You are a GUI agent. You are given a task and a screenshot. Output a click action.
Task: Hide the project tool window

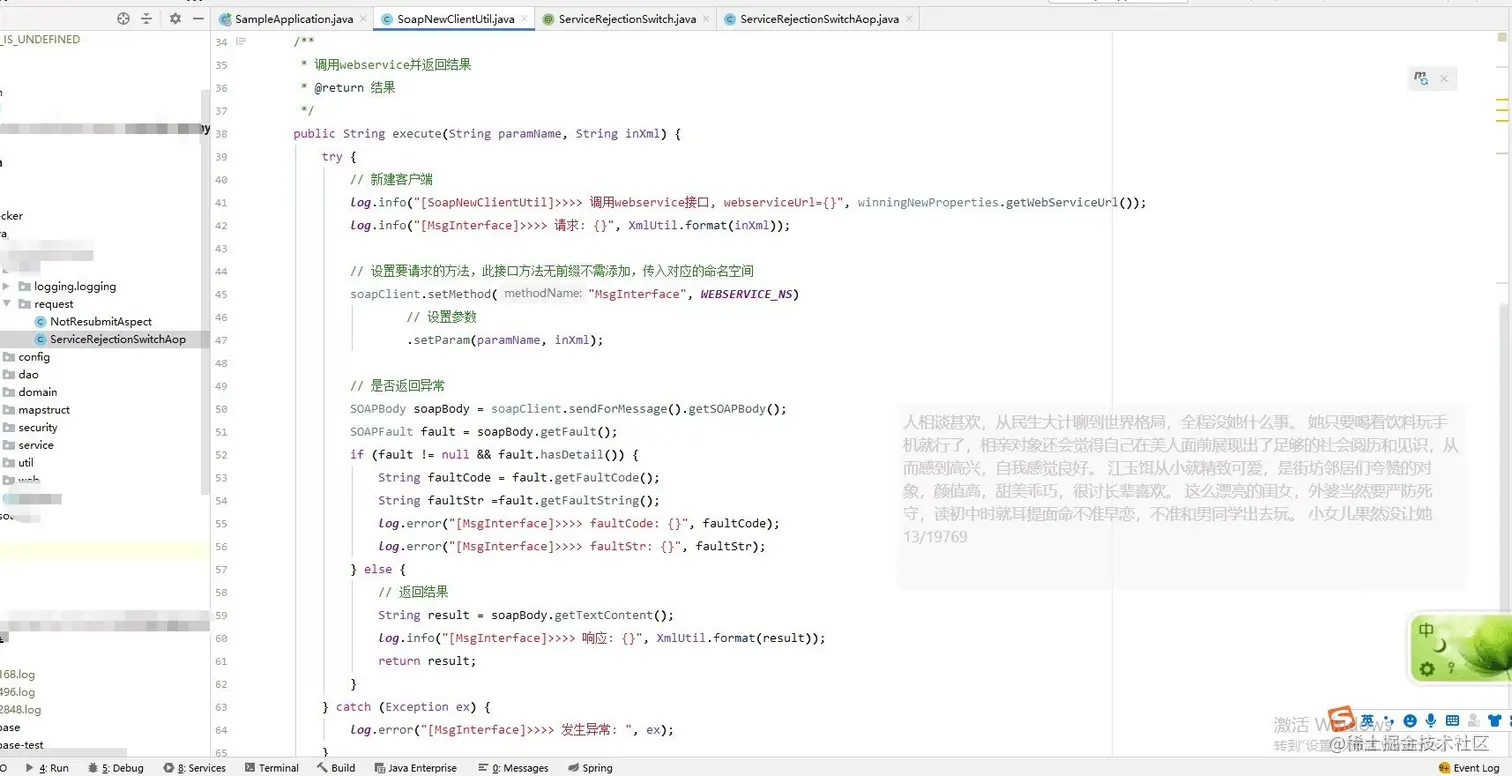coord(198,18)
